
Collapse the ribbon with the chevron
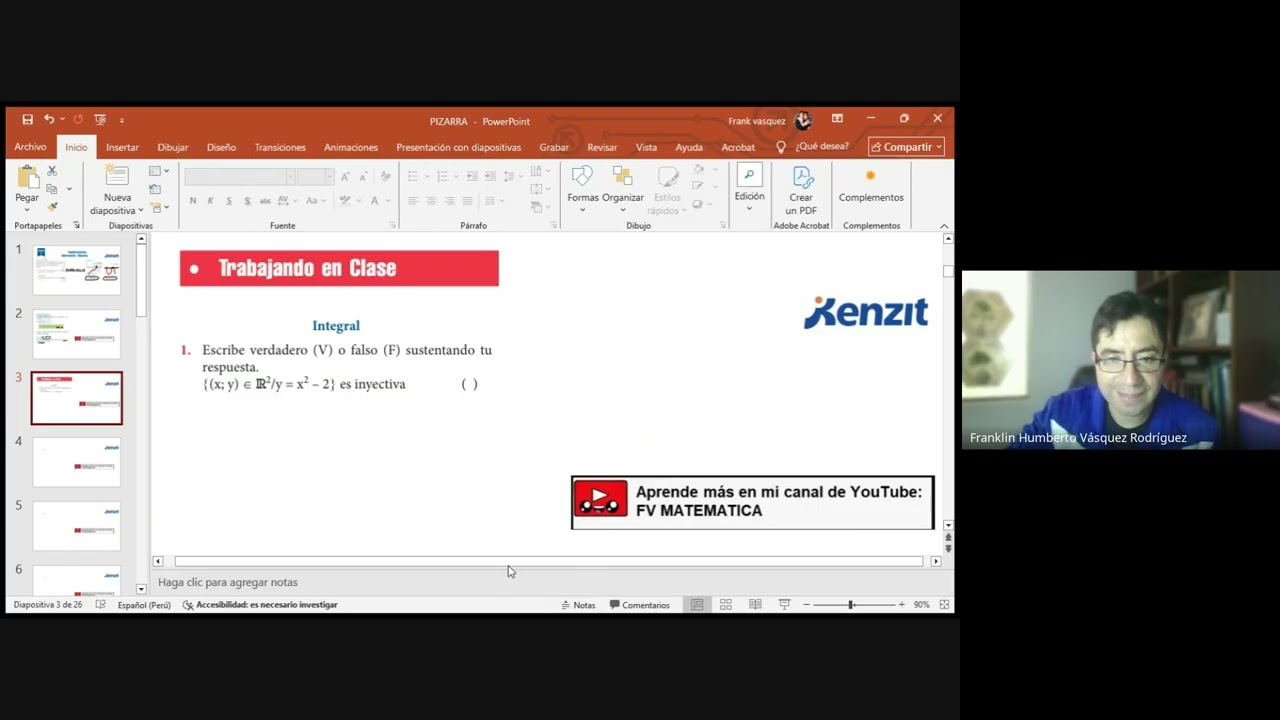click(x=944, y=226)
